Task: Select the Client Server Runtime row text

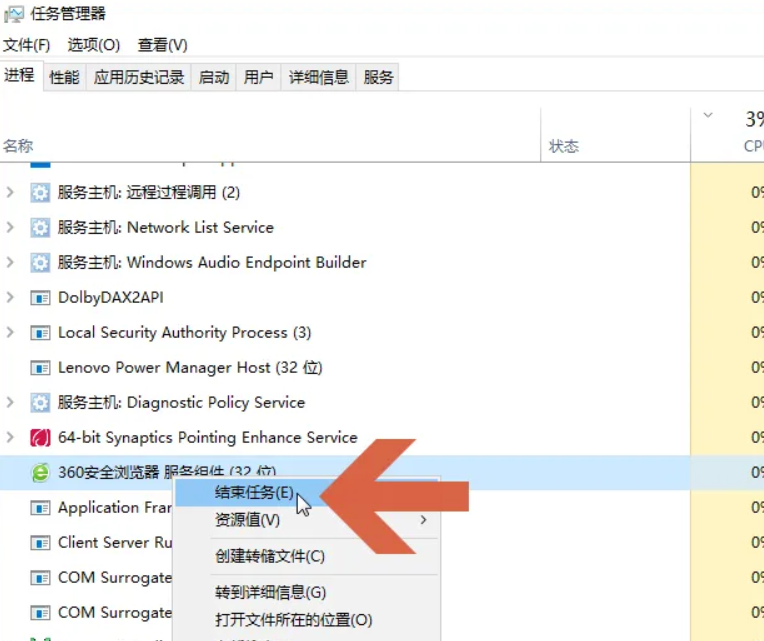Action: click(115, 543)
